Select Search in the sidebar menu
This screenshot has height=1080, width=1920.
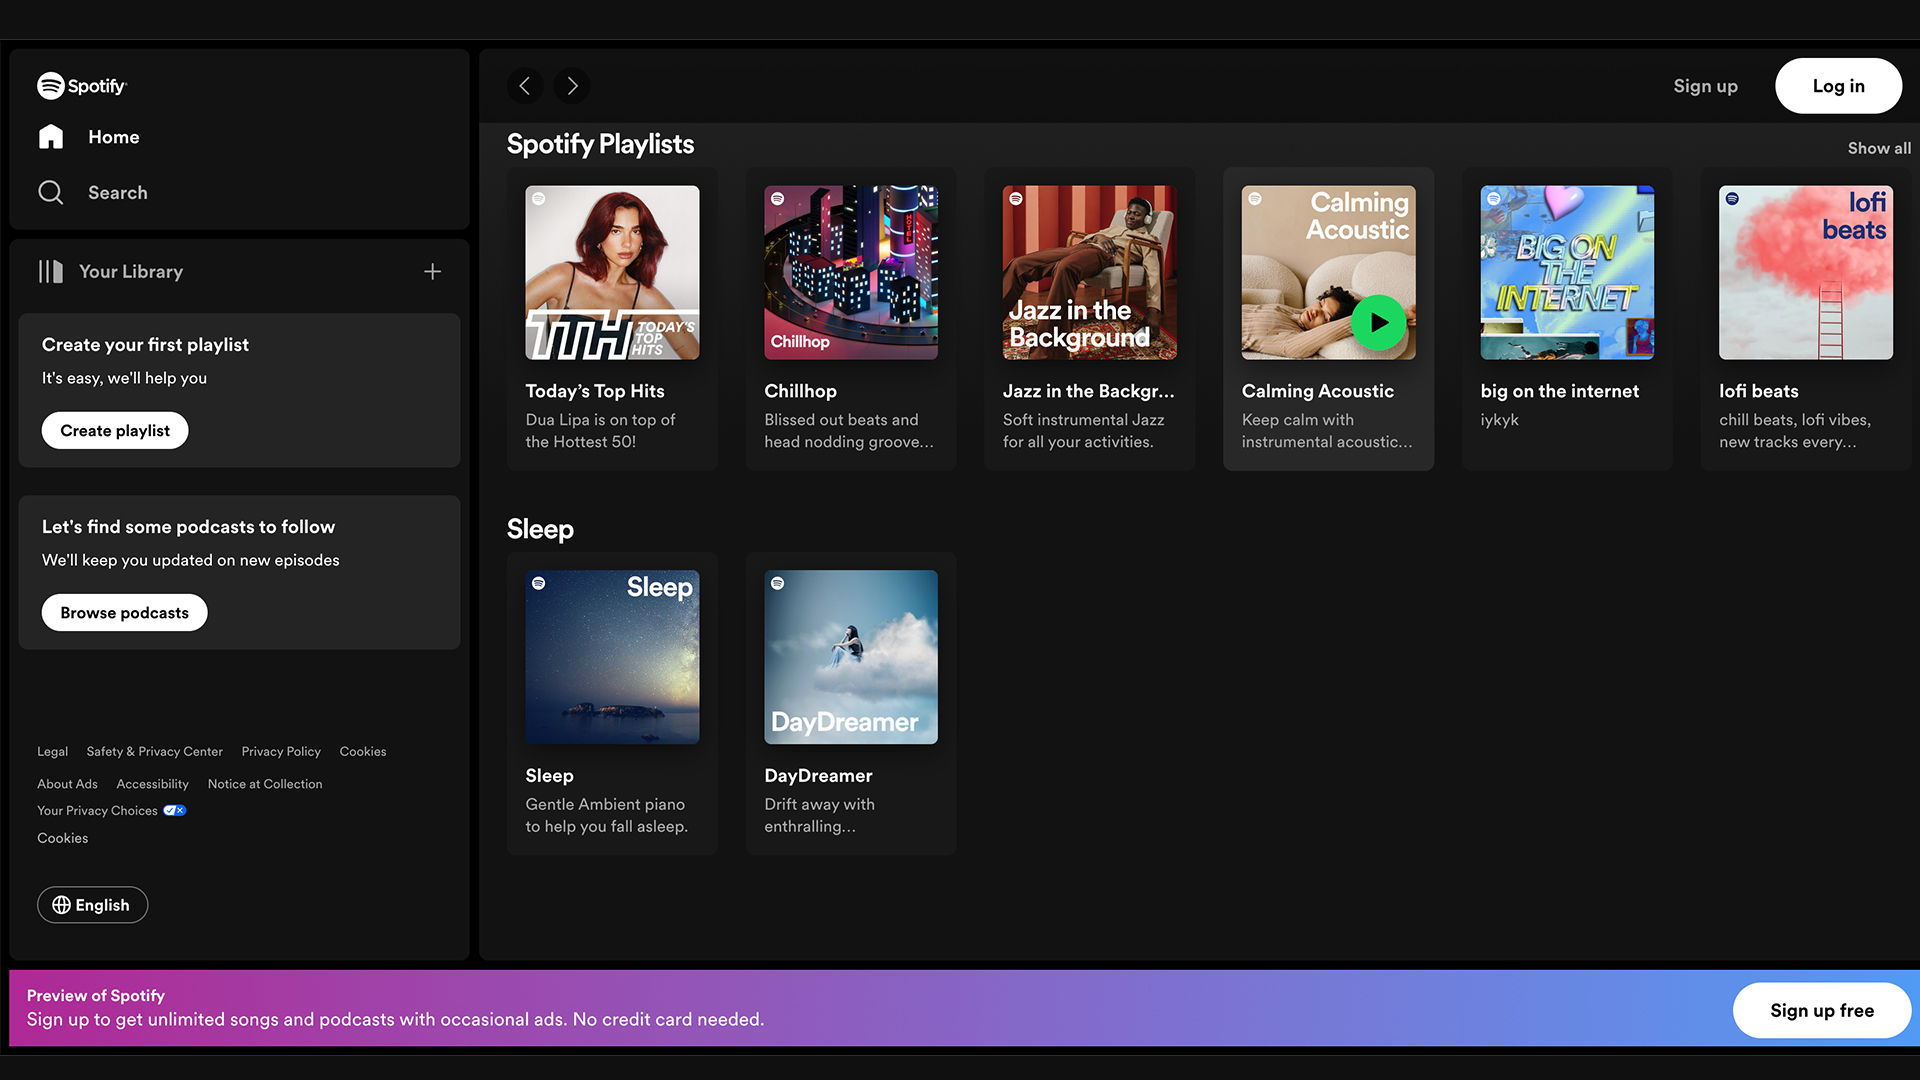[117, 193]
